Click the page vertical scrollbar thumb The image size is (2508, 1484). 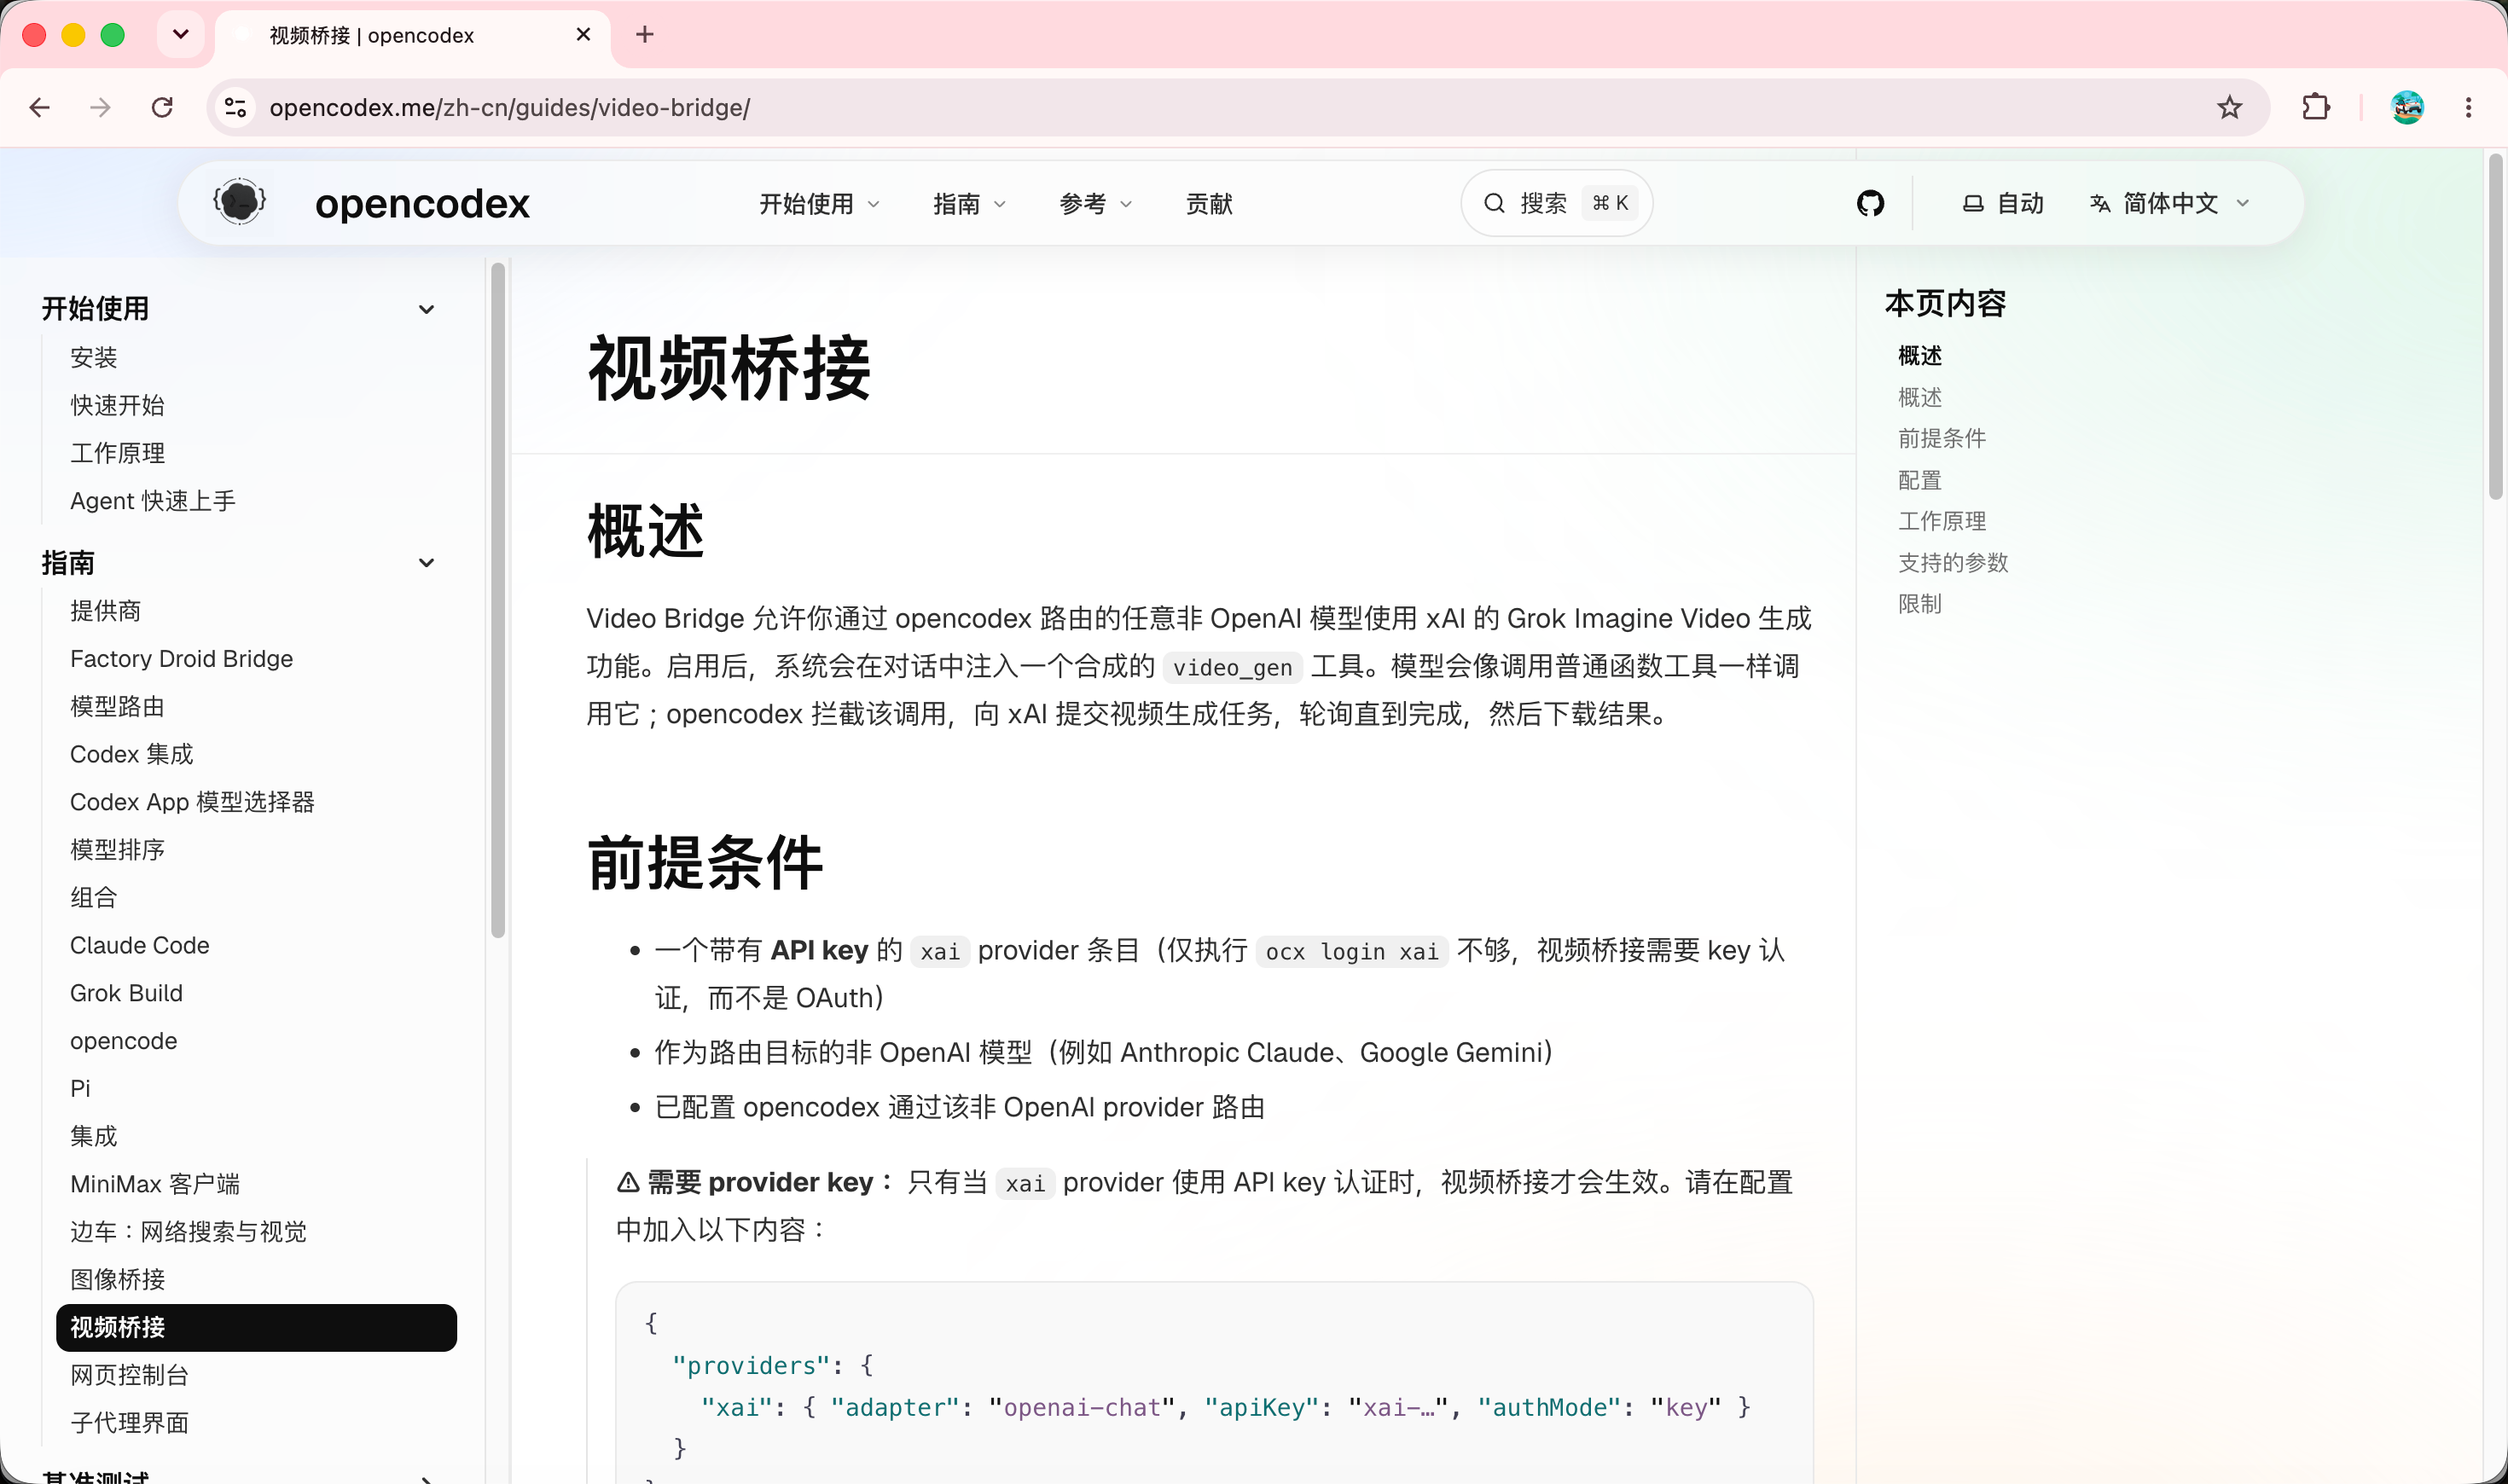click(2495, 326)
